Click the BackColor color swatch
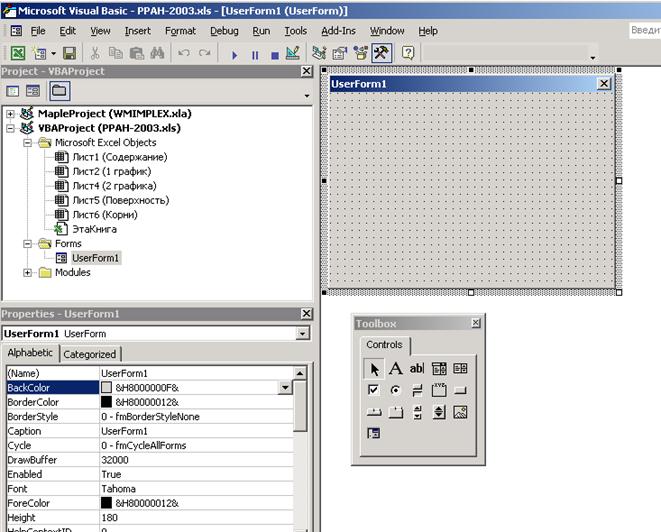This screenshot has width=661, height=532. pos(107,387)
